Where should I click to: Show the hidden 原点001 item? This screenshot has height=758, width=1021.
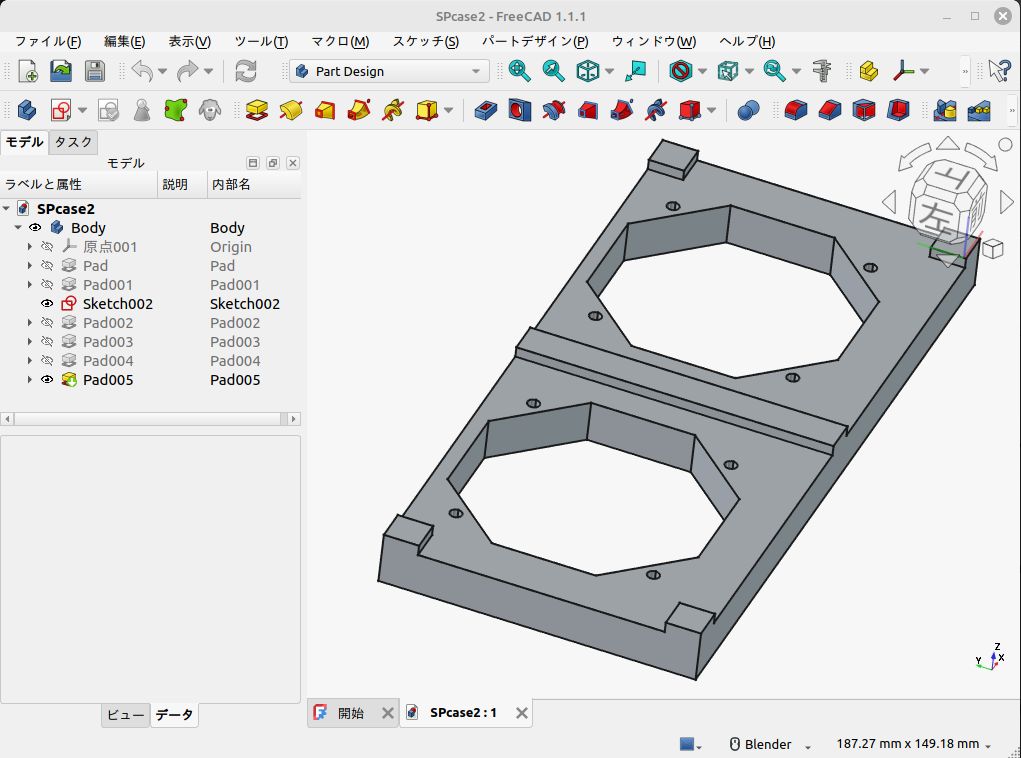(x=47, y=246)
